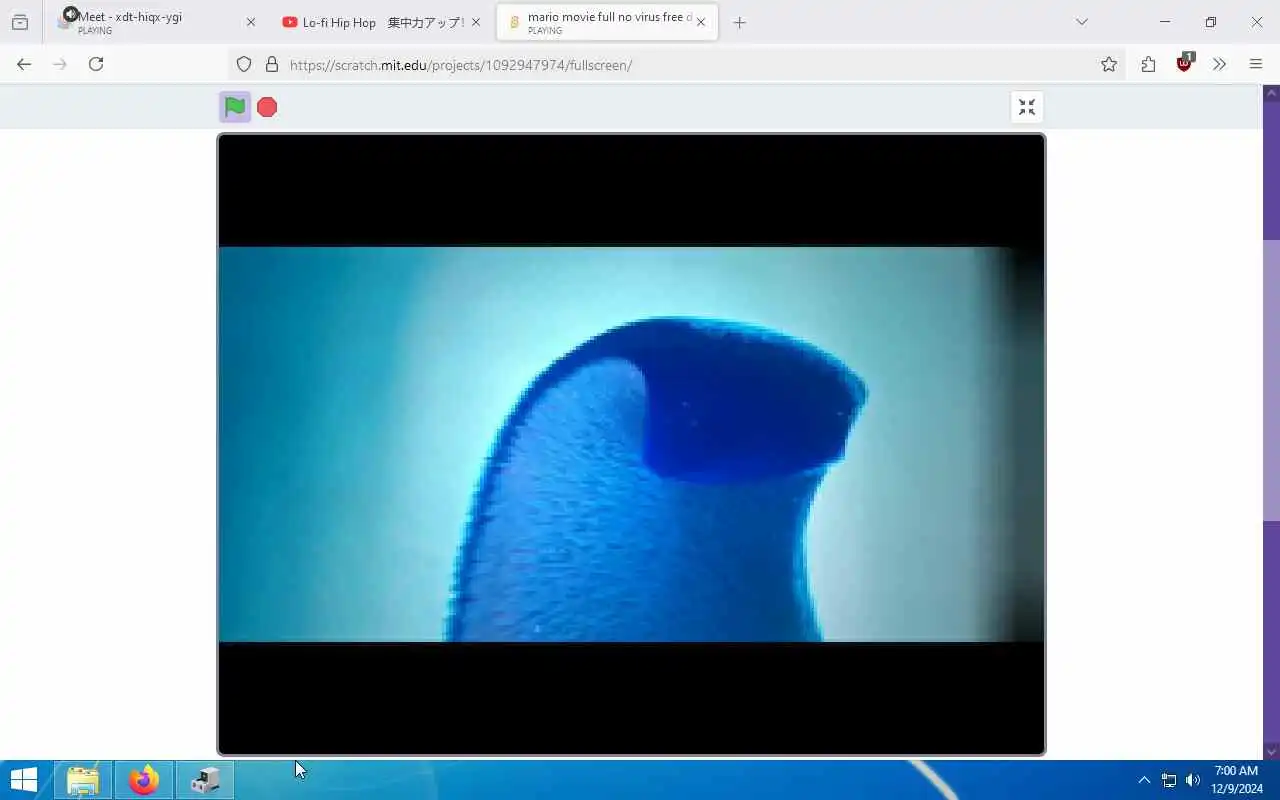Open the network tray icon
This screenshot has width=1280, height=800.
[1168, 780]
